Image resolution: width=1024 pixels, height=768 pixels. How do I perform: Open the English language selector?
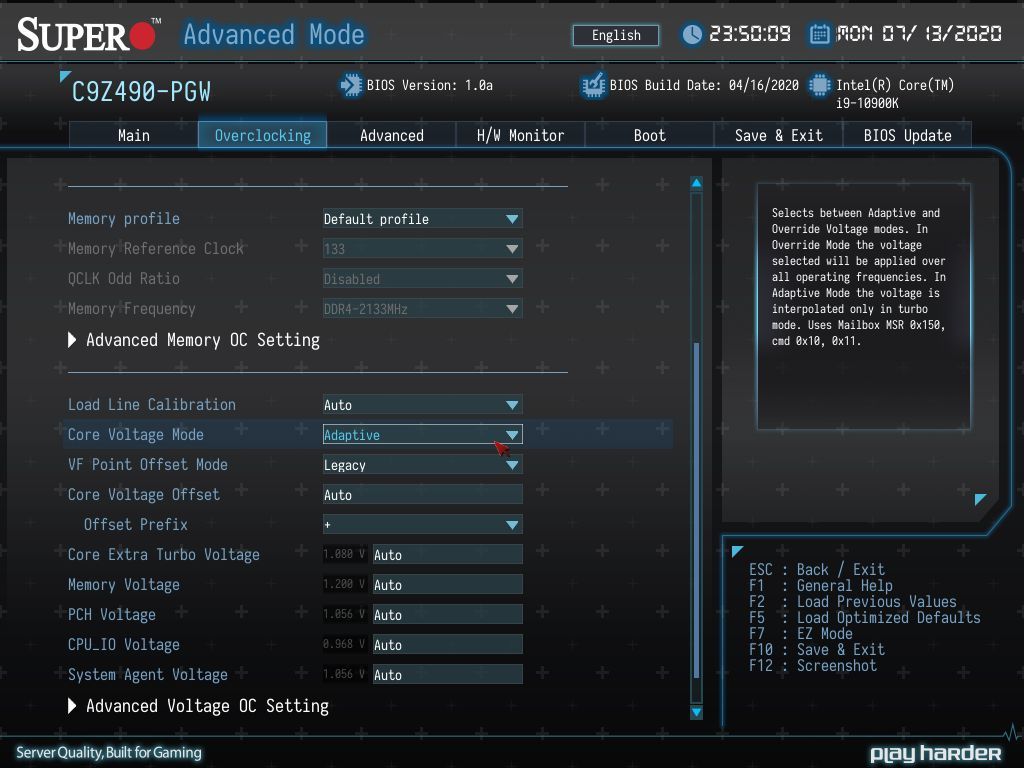point(616,35)
